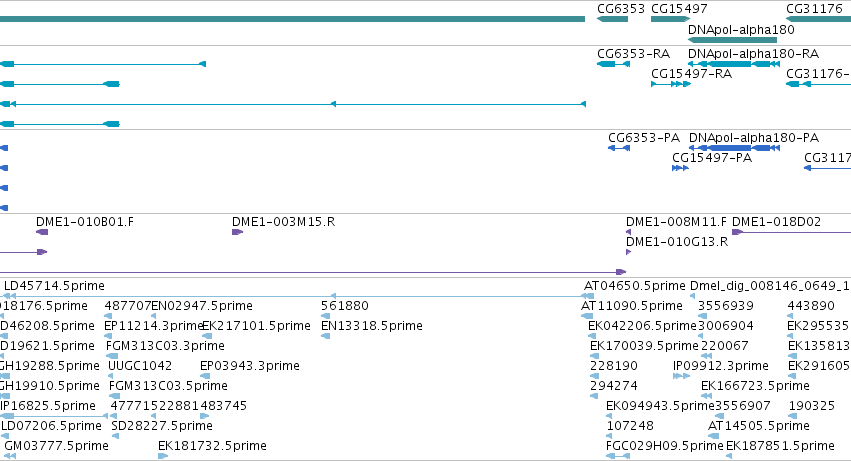The height and width of the screenshot is (461, 851).
Task: Open EST EN02947.5prime
Action: 202,306
